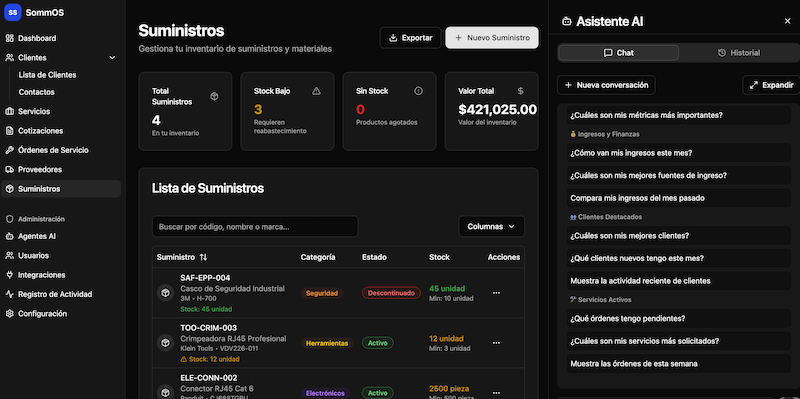The width and height of the screenshot is (800, 399).
Task: Switch to the Historial tab
Action: [739, 53]
